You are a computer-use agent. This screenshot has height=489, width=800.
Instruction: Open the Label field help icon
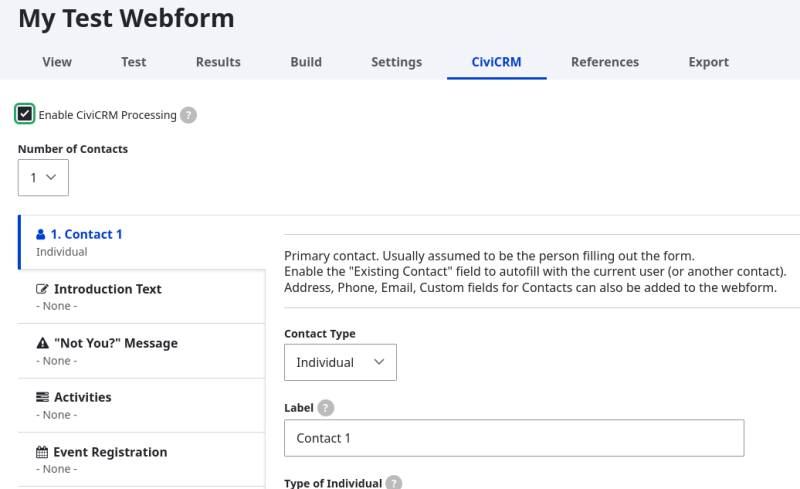coord(326,408)
